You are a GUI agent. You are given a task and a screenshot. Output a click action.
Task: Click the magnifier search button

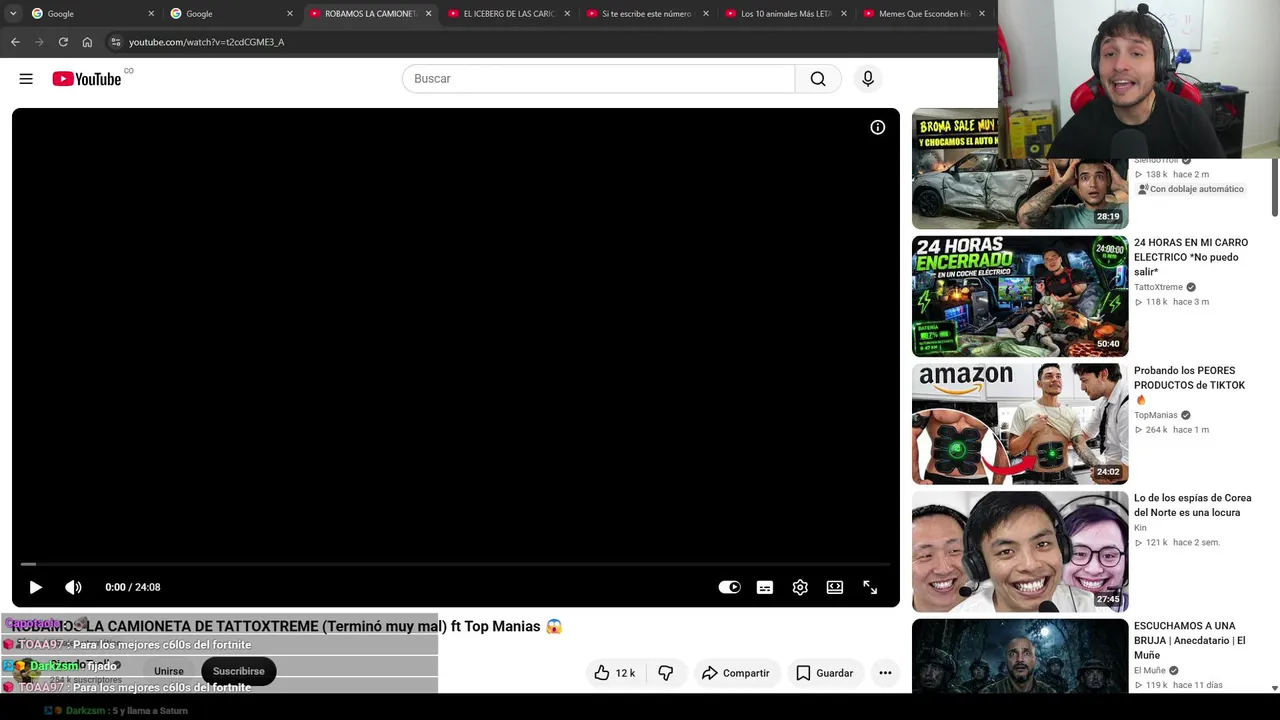(x=818, y=79)
